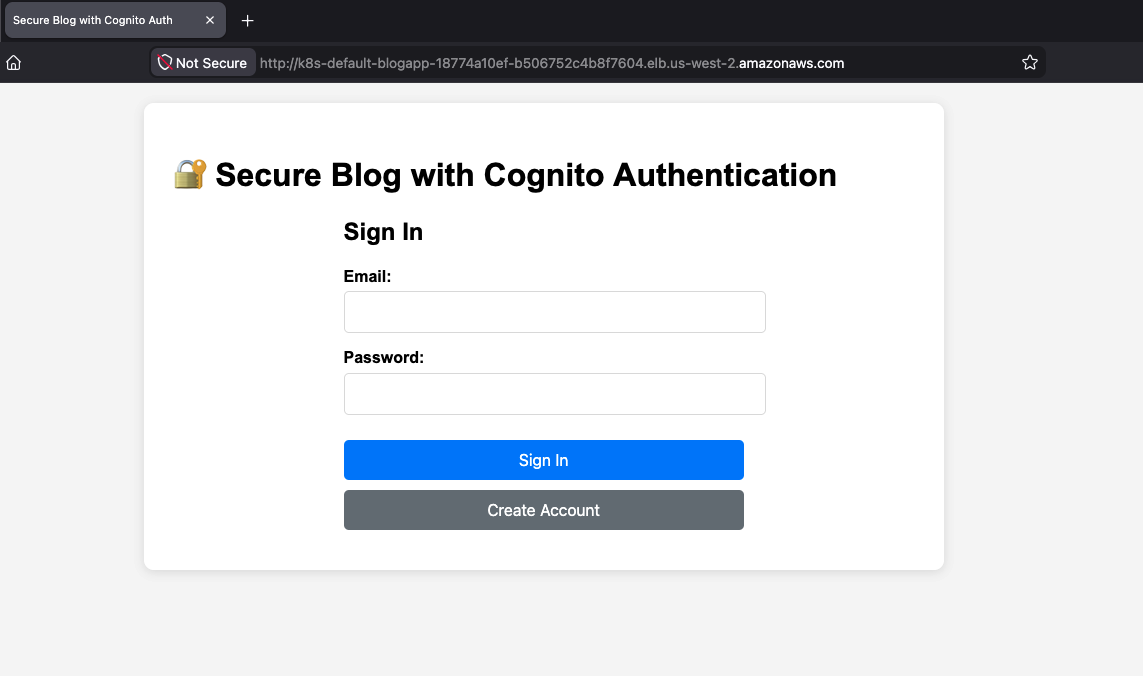This screenshot has height=676, width=1143.
Task: Focus the address bar showing the elb URL
Action: click(x=552, y=63)
